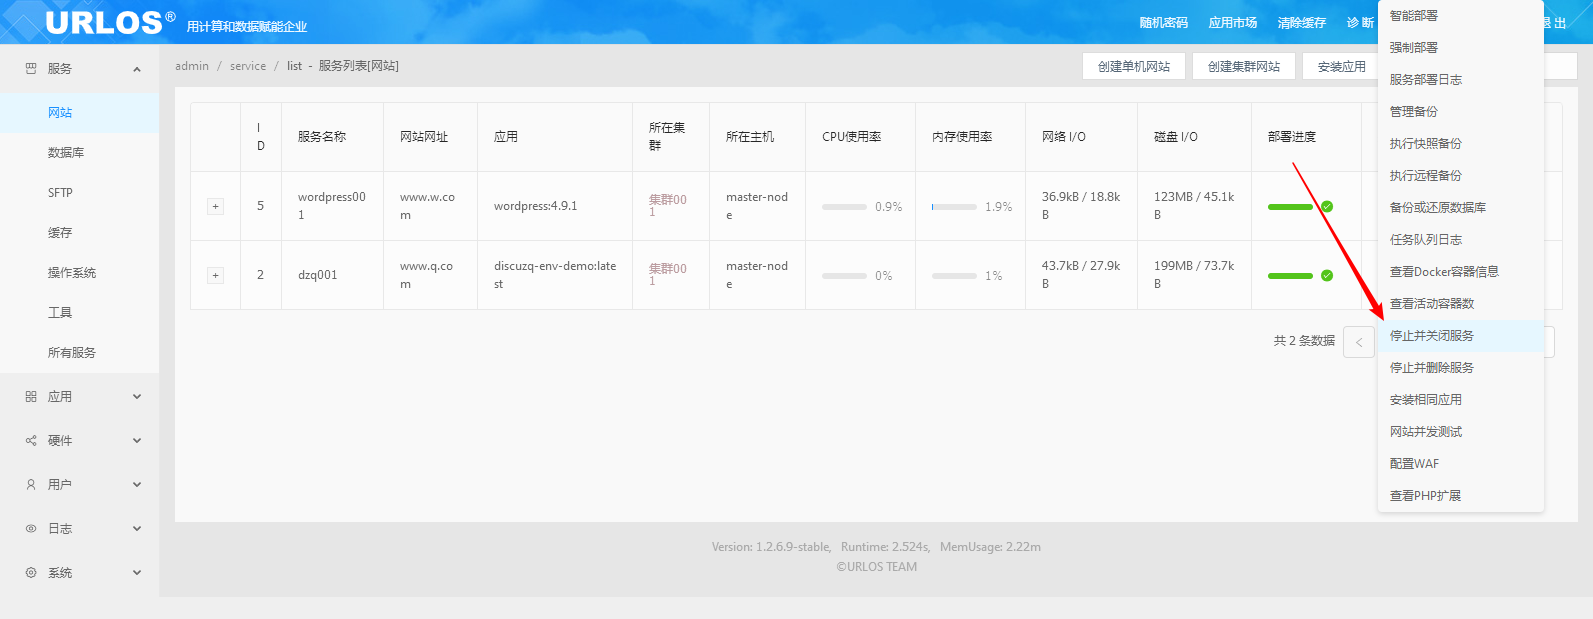Click green check icon for wordpress001
1593x619 pixels.
[x=1327, y=206]
